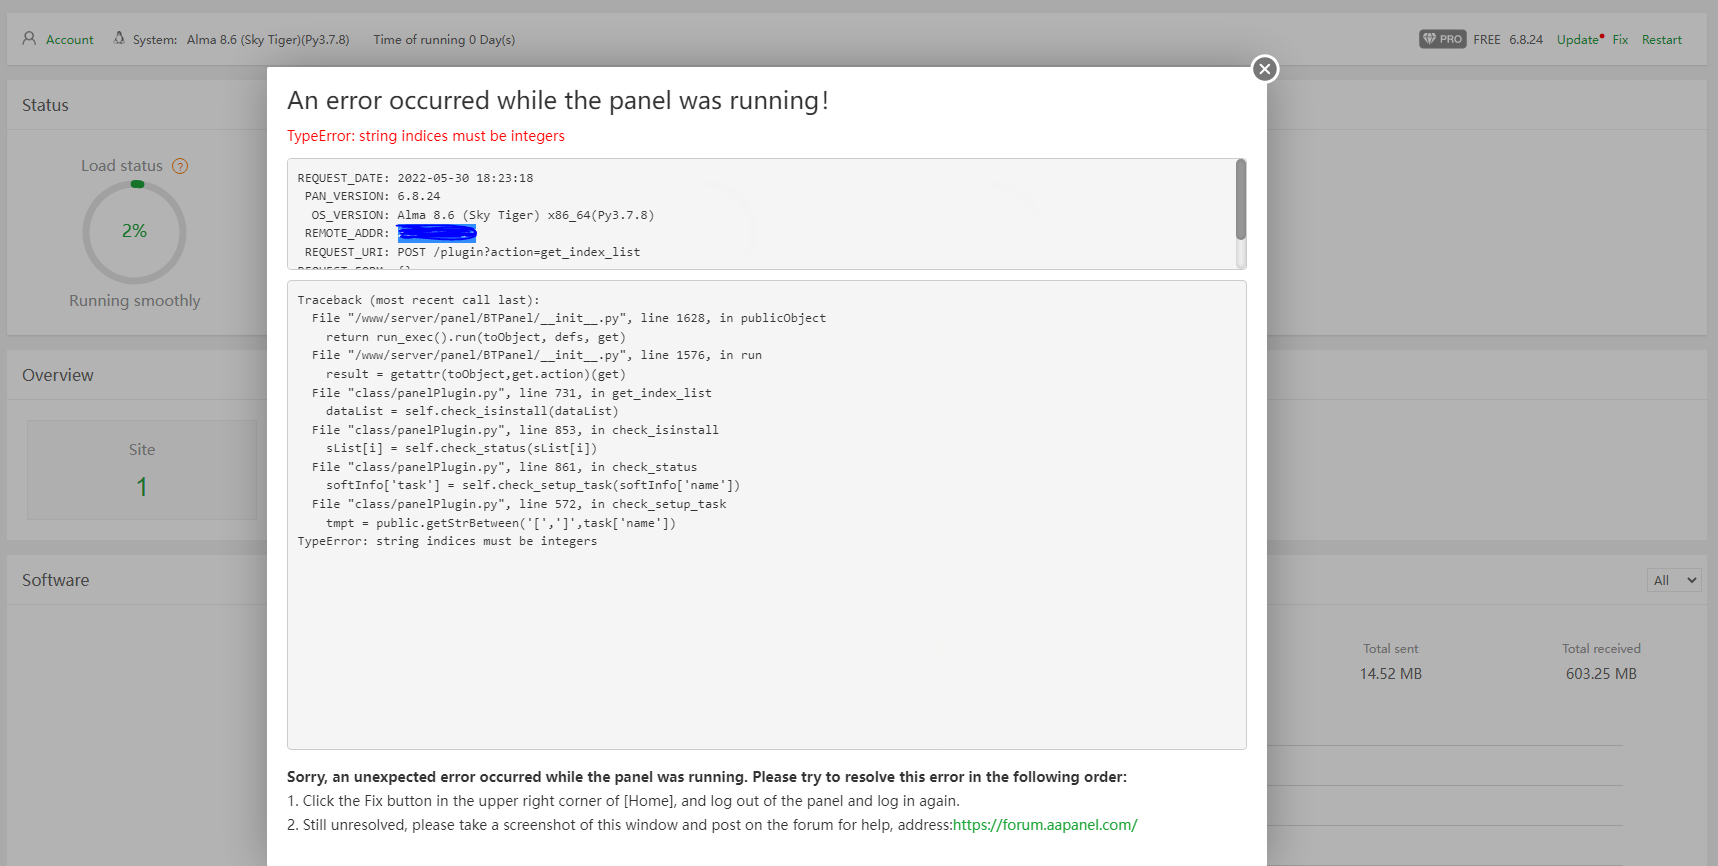The height and width of the screenshot is (866, 1718).
Task: Click the FREE version label
Action: coord(1487,40)
